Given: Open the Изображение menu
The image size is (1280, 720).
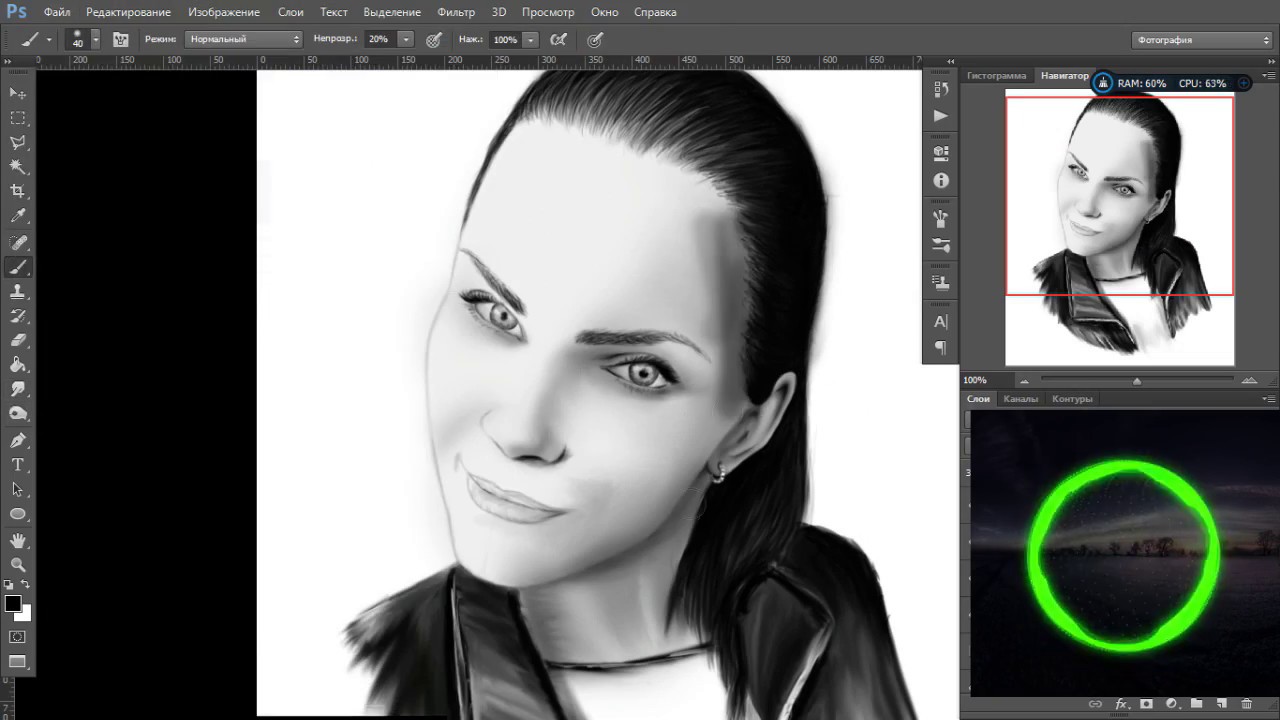Looking at the screenshot, I should [x=224, y=12].
